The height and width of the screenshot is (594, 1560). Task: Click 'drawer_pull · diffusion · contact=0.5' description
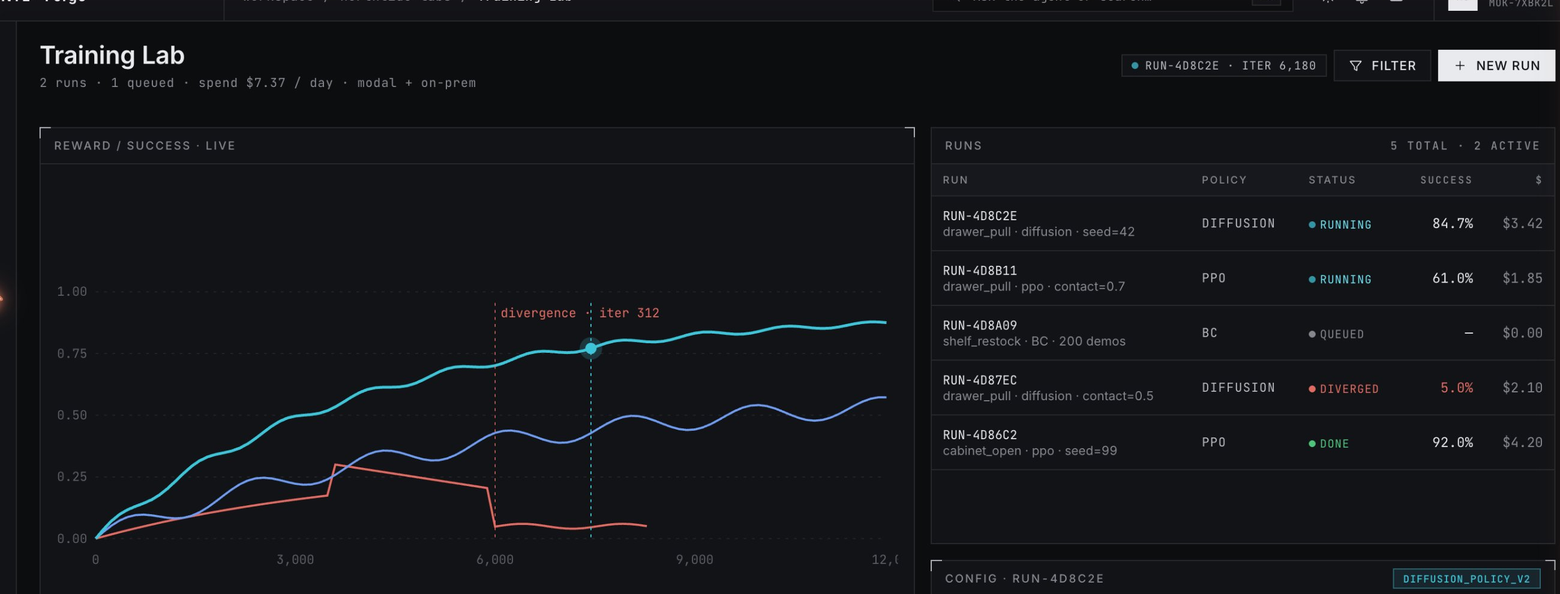1048,396
